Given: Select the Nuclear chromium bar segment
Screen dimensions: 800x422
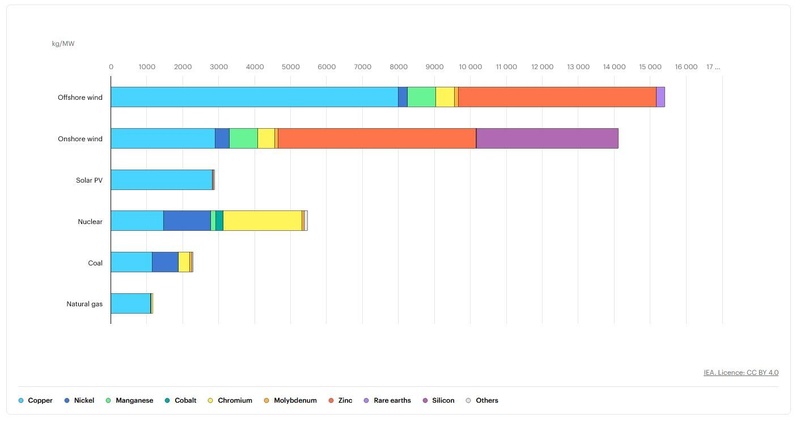Looking at the screenshot, I should 262,220.
